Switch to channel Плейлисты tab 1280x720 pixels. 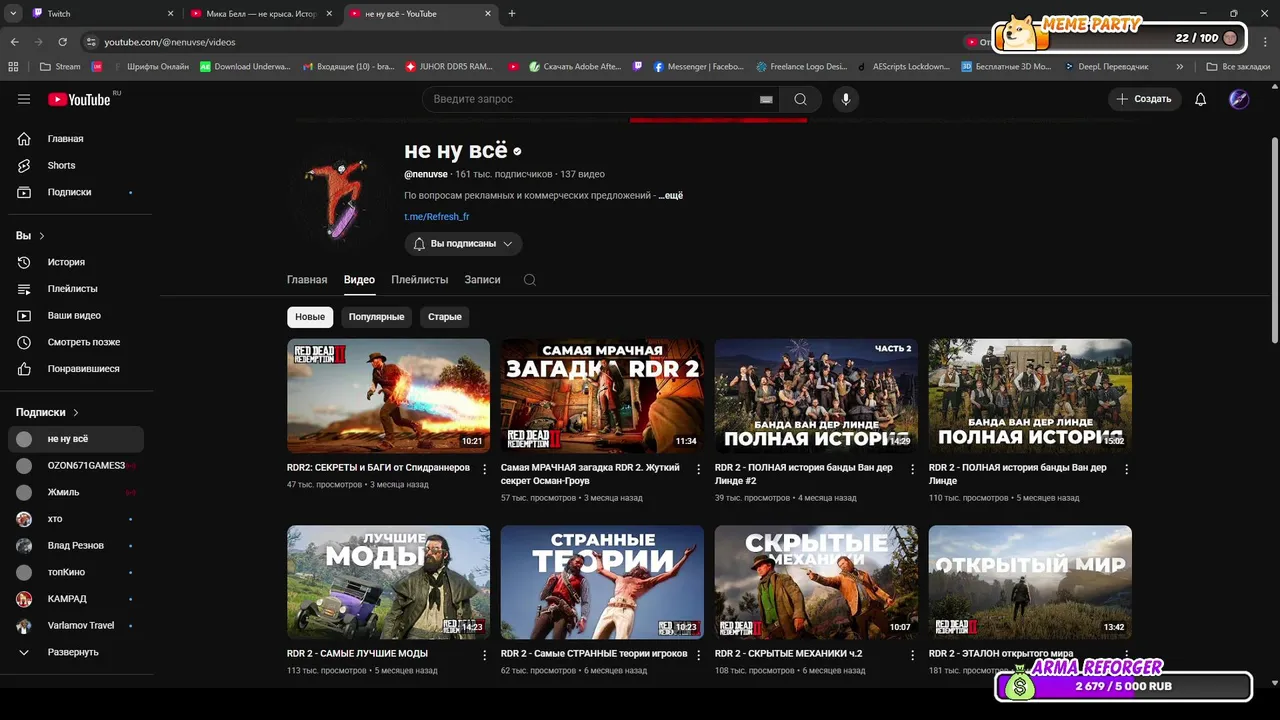click(x=420, y=280)
